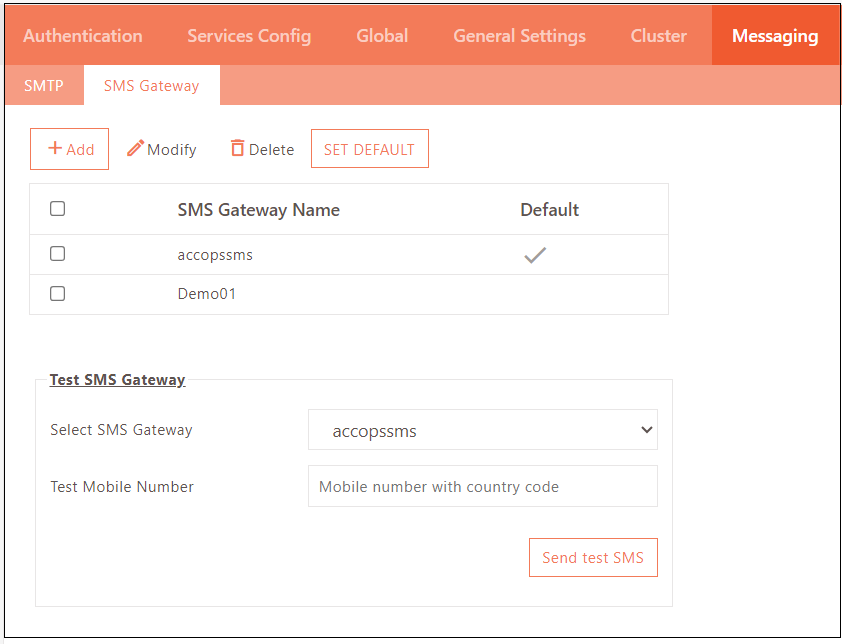842x644 pixels.
Task: Click the Send test SMS button
Action: (x=592, y=558)
